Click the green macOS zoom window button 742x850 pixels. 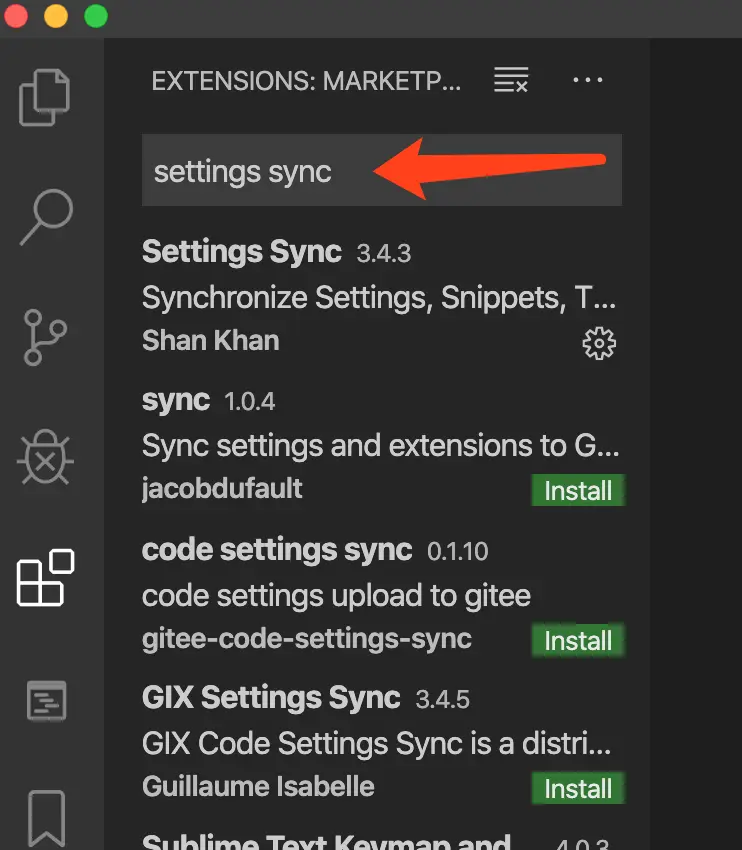pos(96,16)
